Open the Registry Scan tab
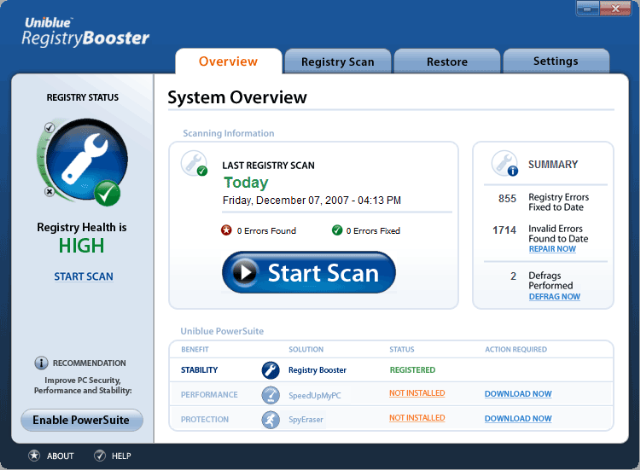640x470 pixels. [338, 62]
